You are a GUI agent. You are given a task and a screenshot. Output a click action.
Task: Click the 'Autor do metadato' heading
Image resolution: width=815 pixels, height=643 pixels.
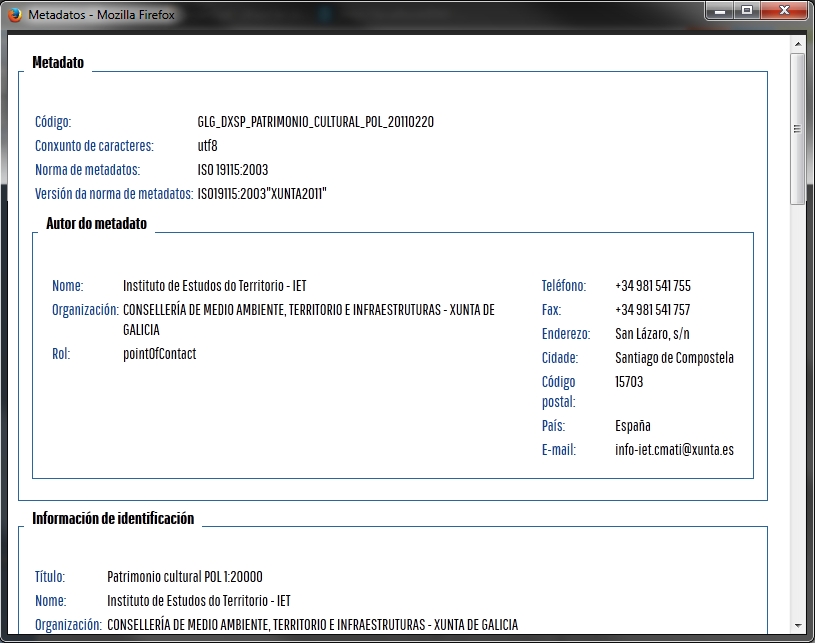tap(96, 224)
